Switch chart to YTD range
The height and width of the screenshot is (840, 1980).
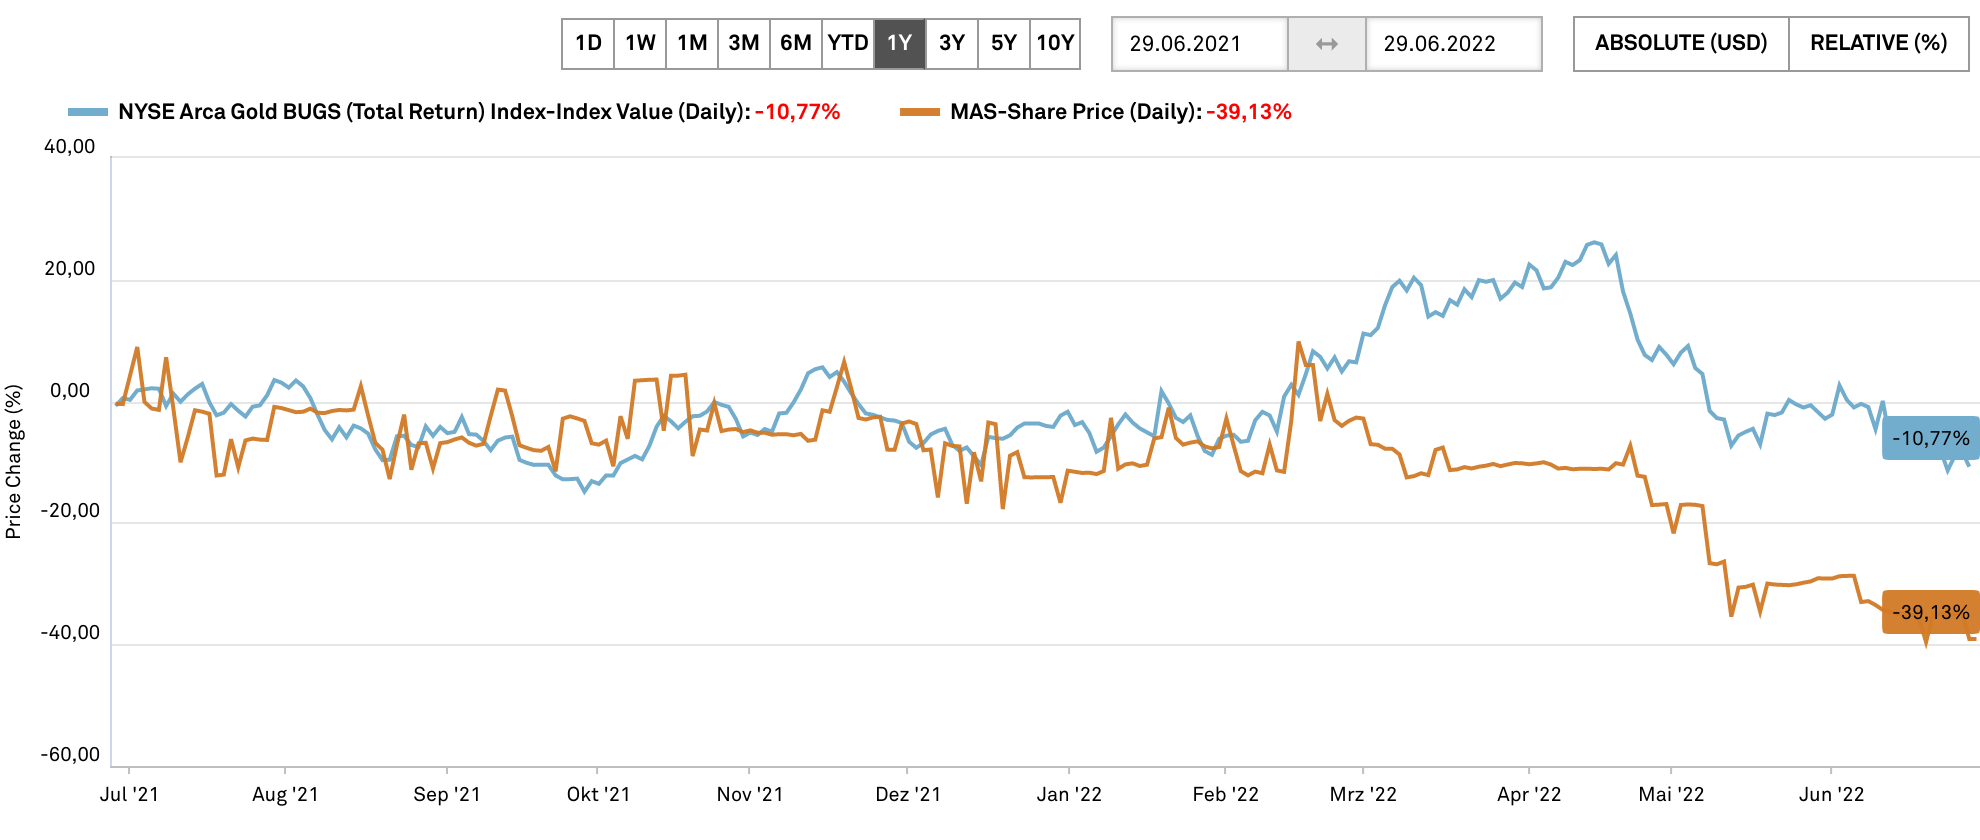[x=848, y=44]
